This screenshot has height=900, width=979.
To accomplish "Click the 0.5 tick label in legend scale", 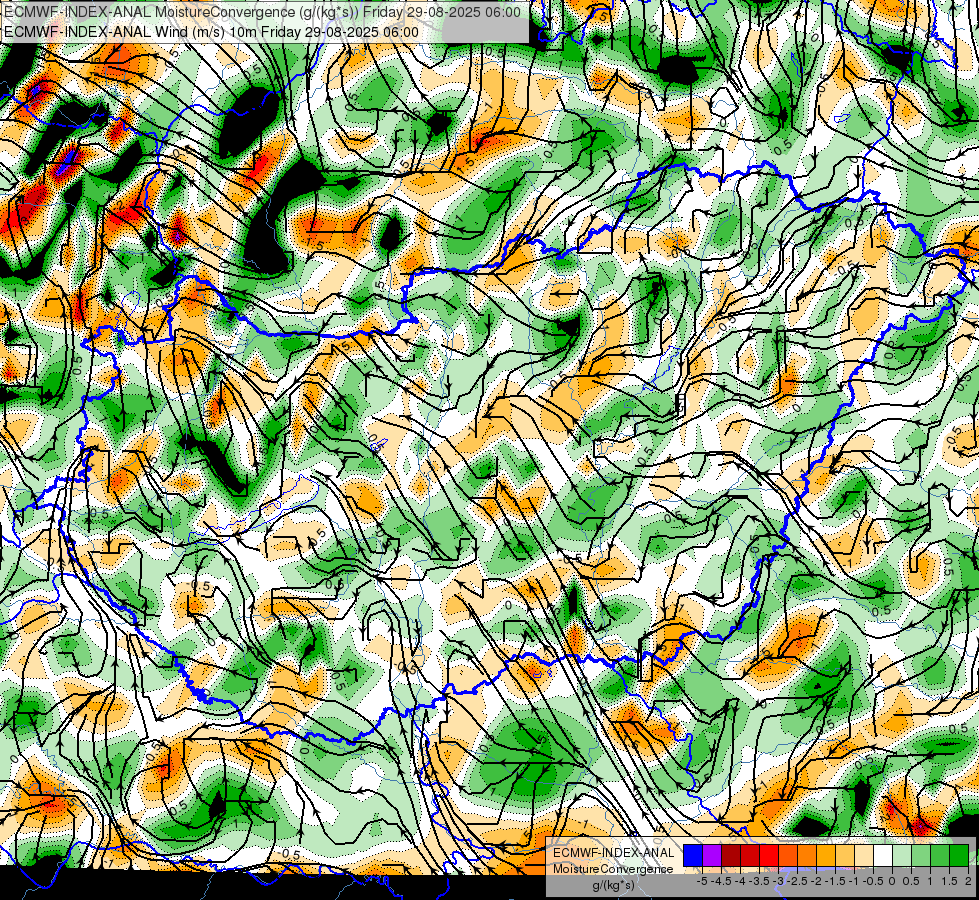I will (x=911, y=881).
